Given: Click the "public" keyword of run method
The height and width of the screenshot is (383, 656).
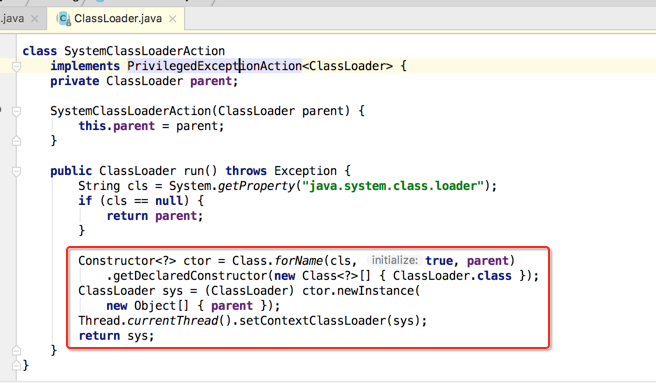Looking at the screenshot, I should pos(71,171).
